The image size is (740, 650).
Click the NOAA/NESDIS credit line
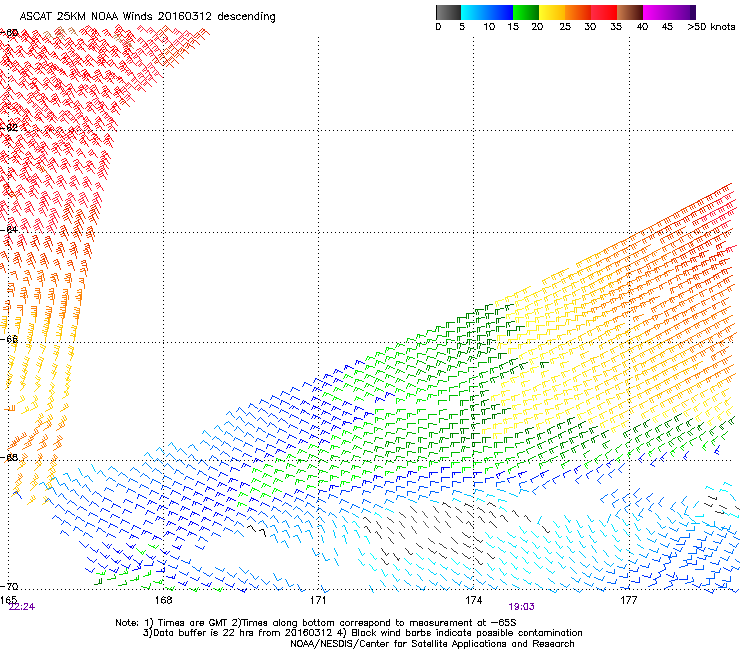pos(432,644)
